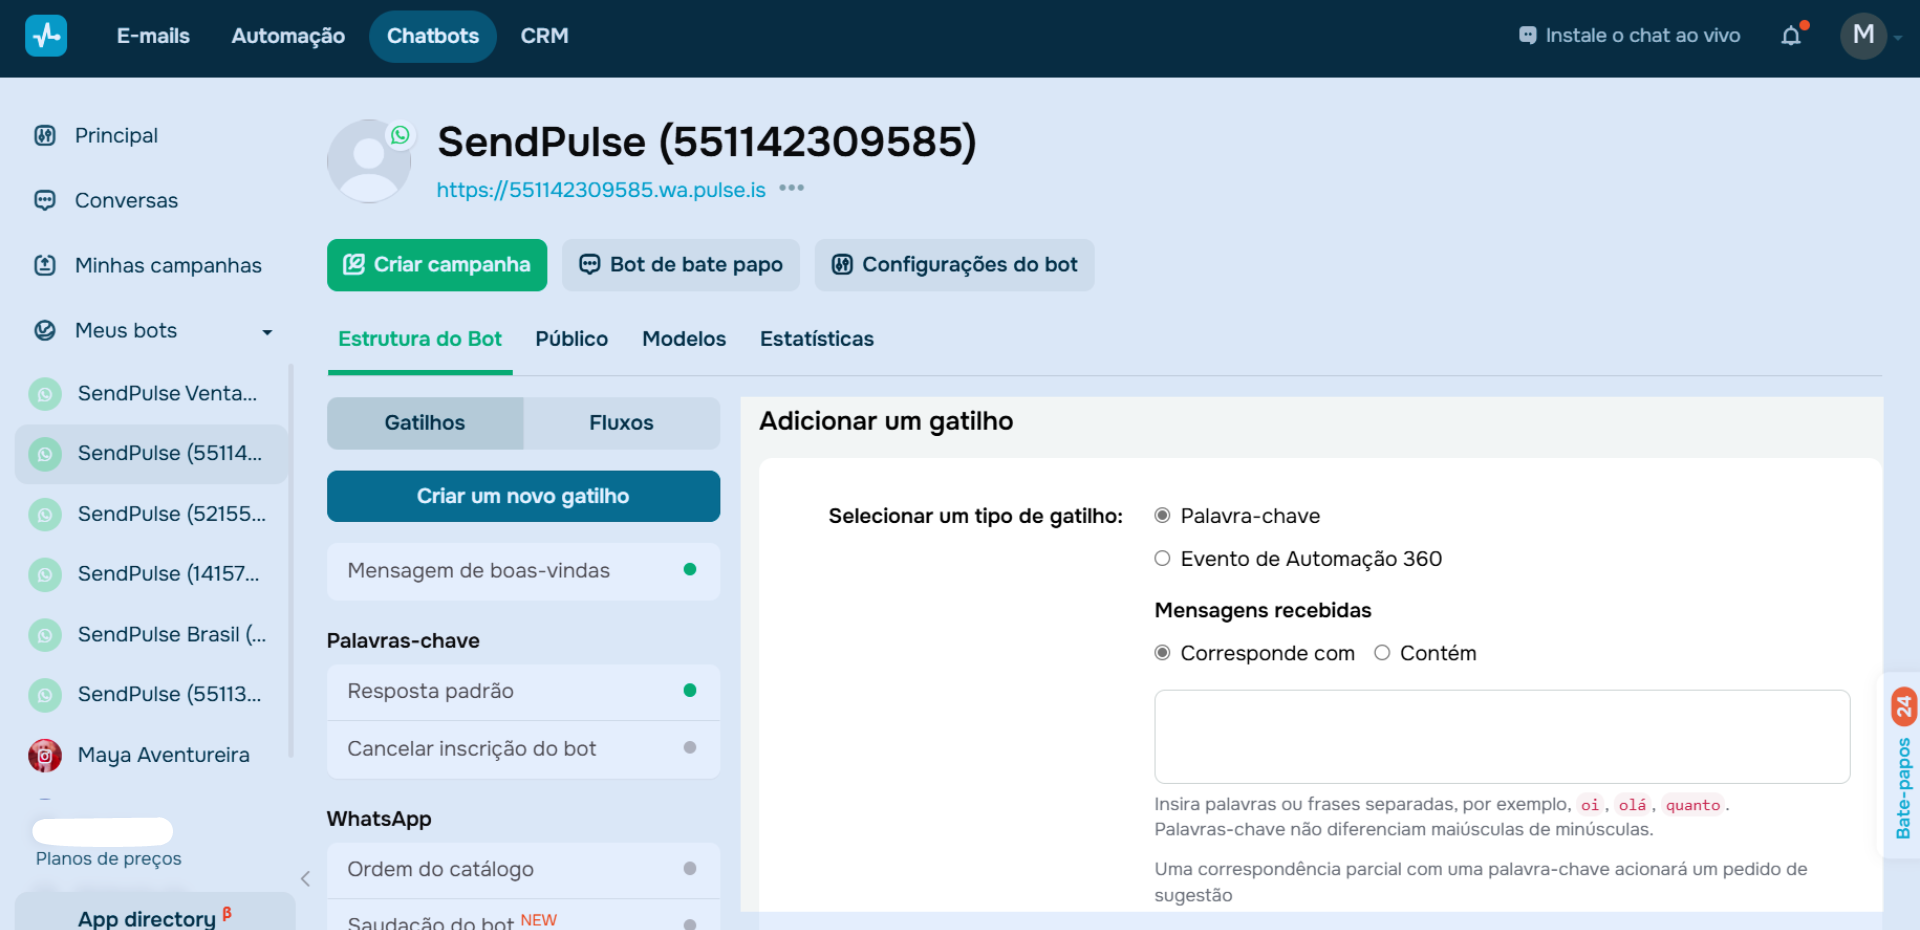Open the three-dot menu next to bot link

pos(792,188)
